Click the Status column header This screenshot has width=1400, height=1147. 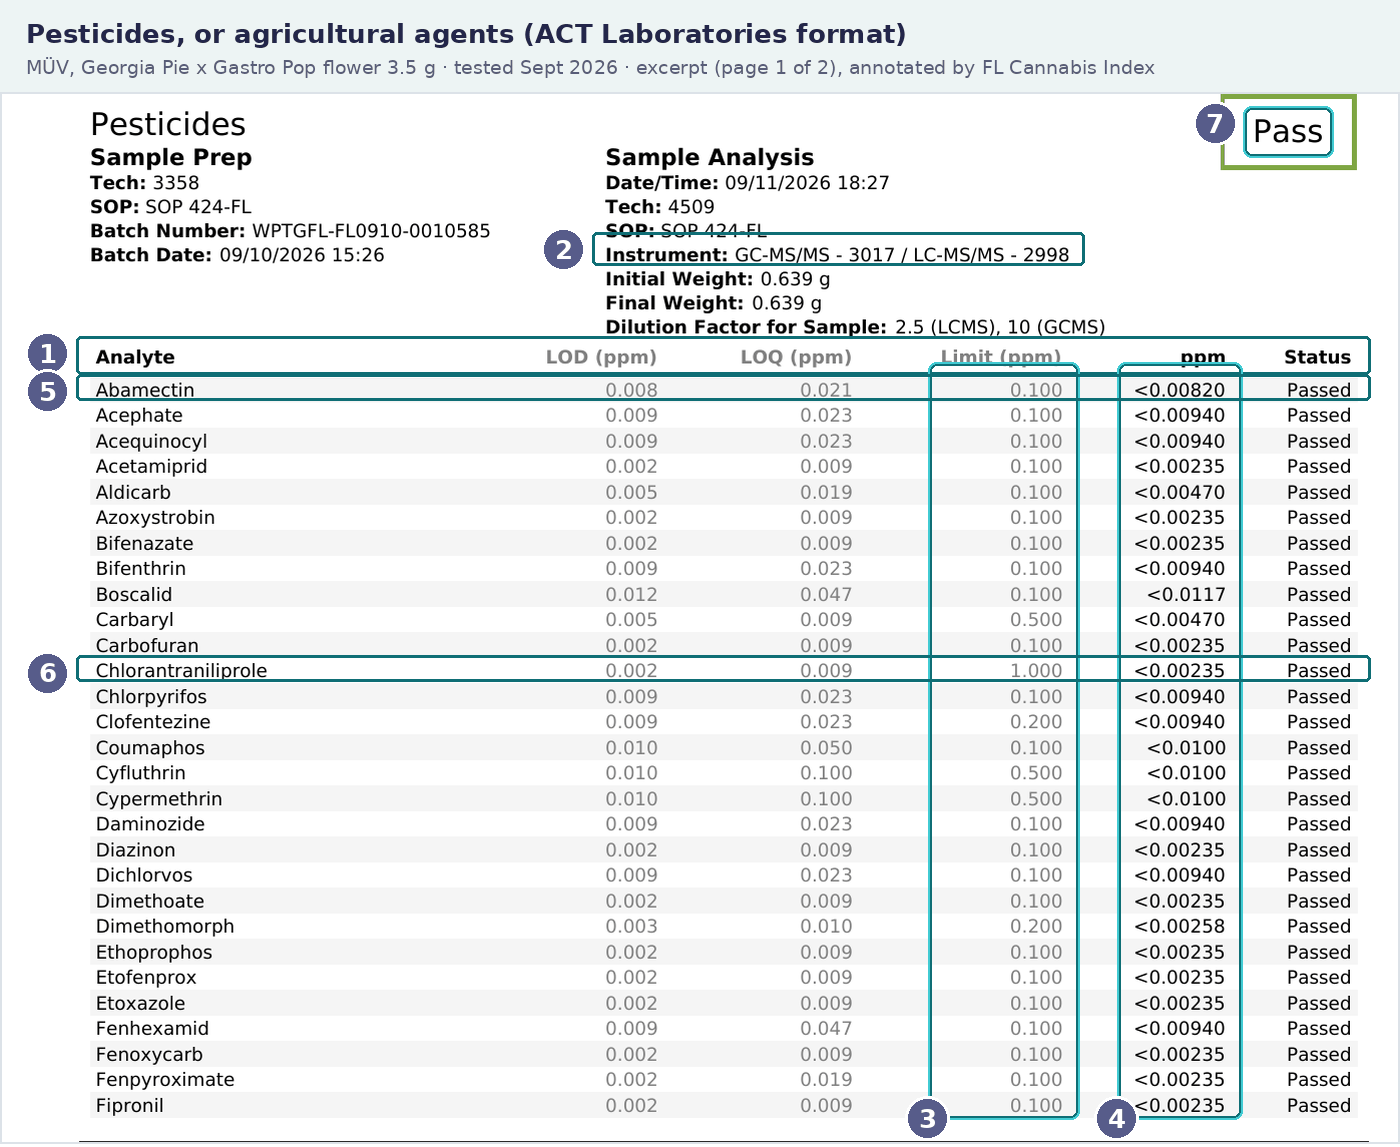click(x=1317, y=357)
